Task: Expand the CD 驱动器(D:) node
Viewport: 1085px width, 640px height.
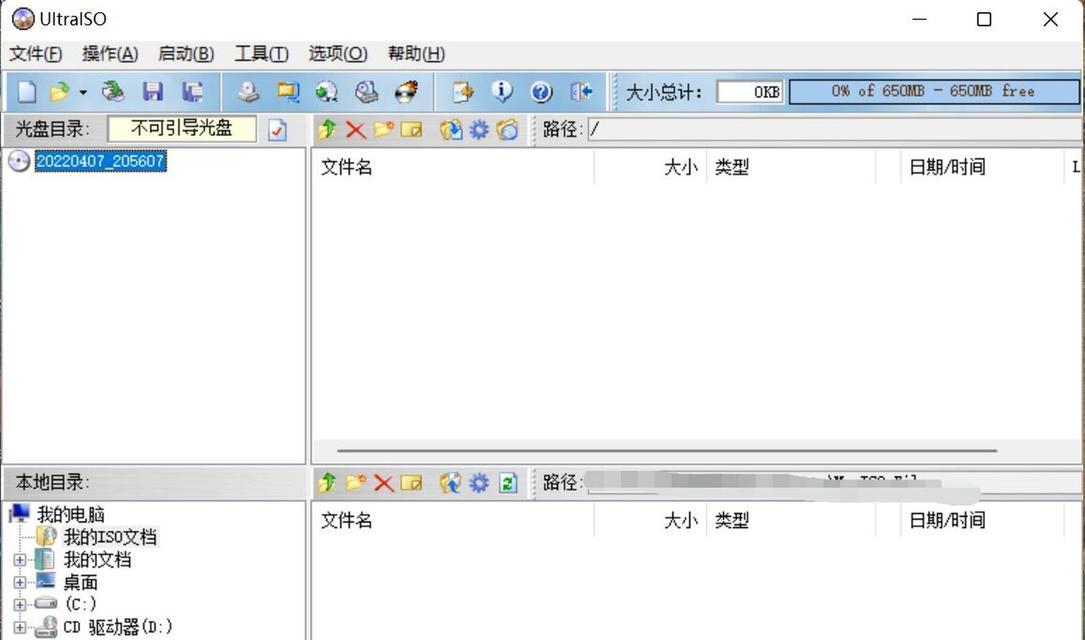Action: coord(19,628)
